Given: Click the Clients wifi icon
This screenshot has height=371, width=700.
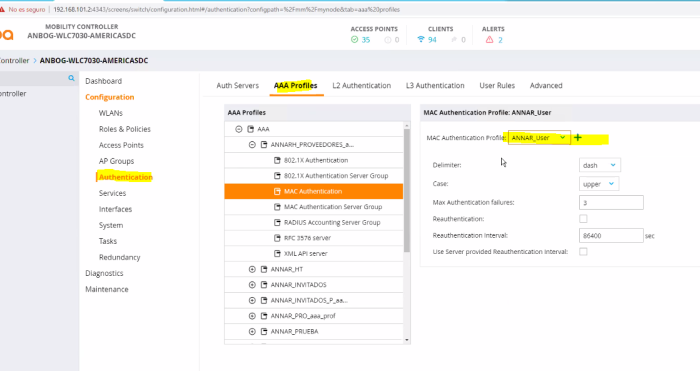Looking at the screenshot, I should (x=421, y=40).
